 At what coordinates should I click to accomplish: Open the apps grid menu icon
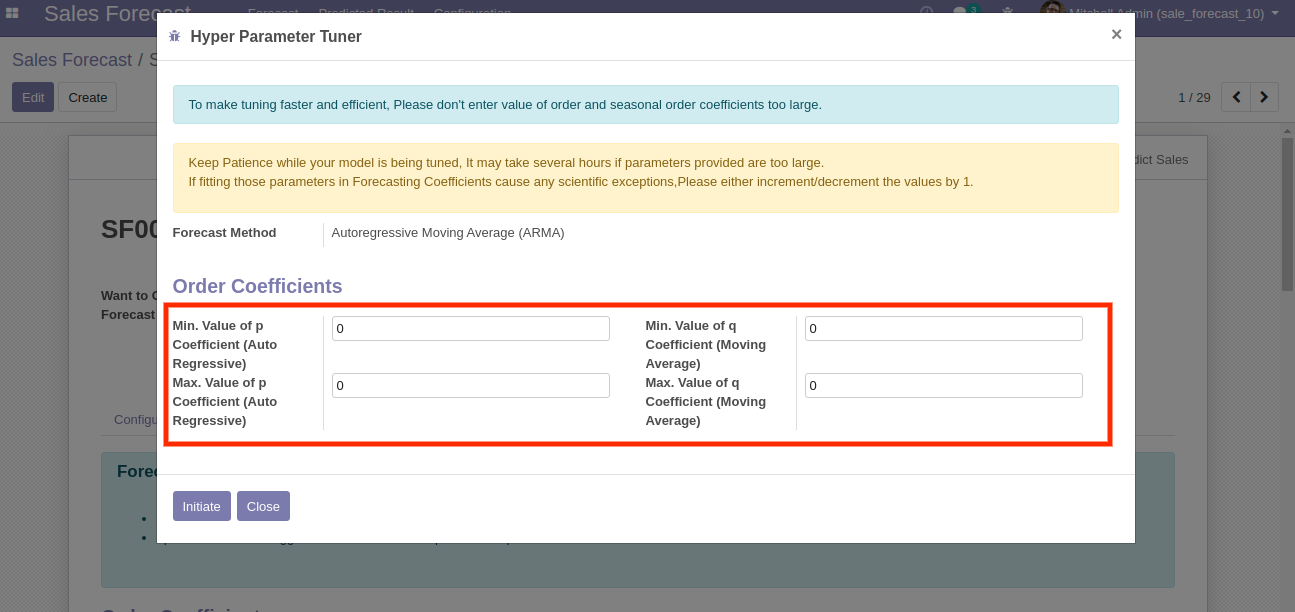pos(12,12)
